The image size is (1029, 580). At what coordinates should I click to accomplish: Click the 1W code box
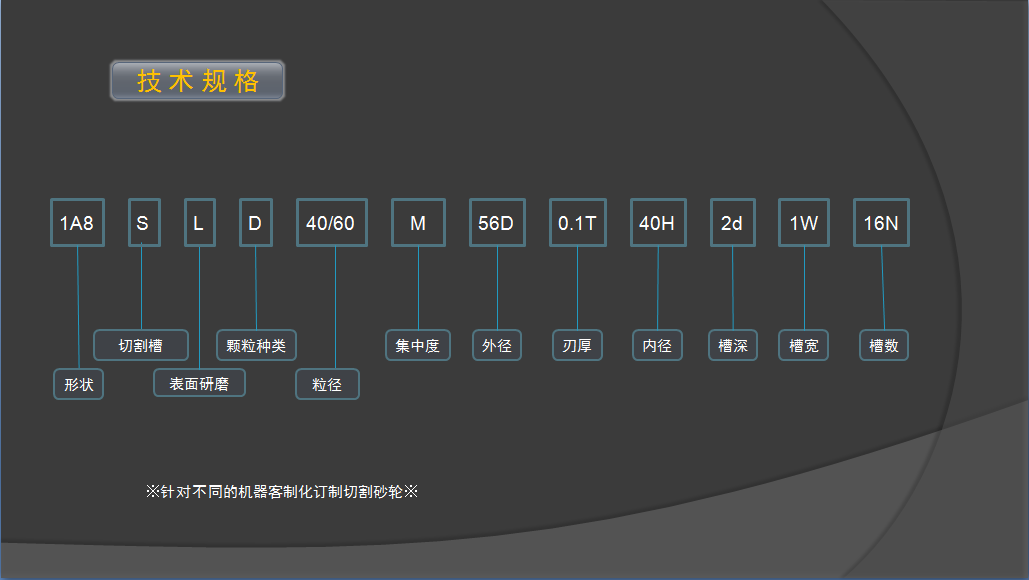[804, 223]
